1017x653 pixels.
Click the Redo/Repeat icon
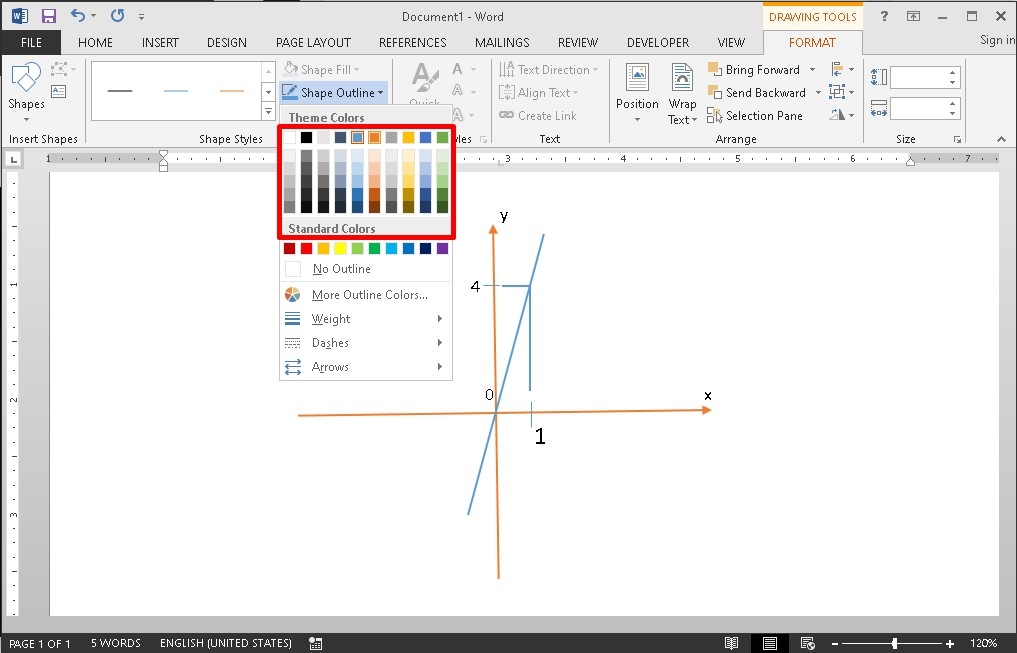pyautogui.click(x=117, y=16)
